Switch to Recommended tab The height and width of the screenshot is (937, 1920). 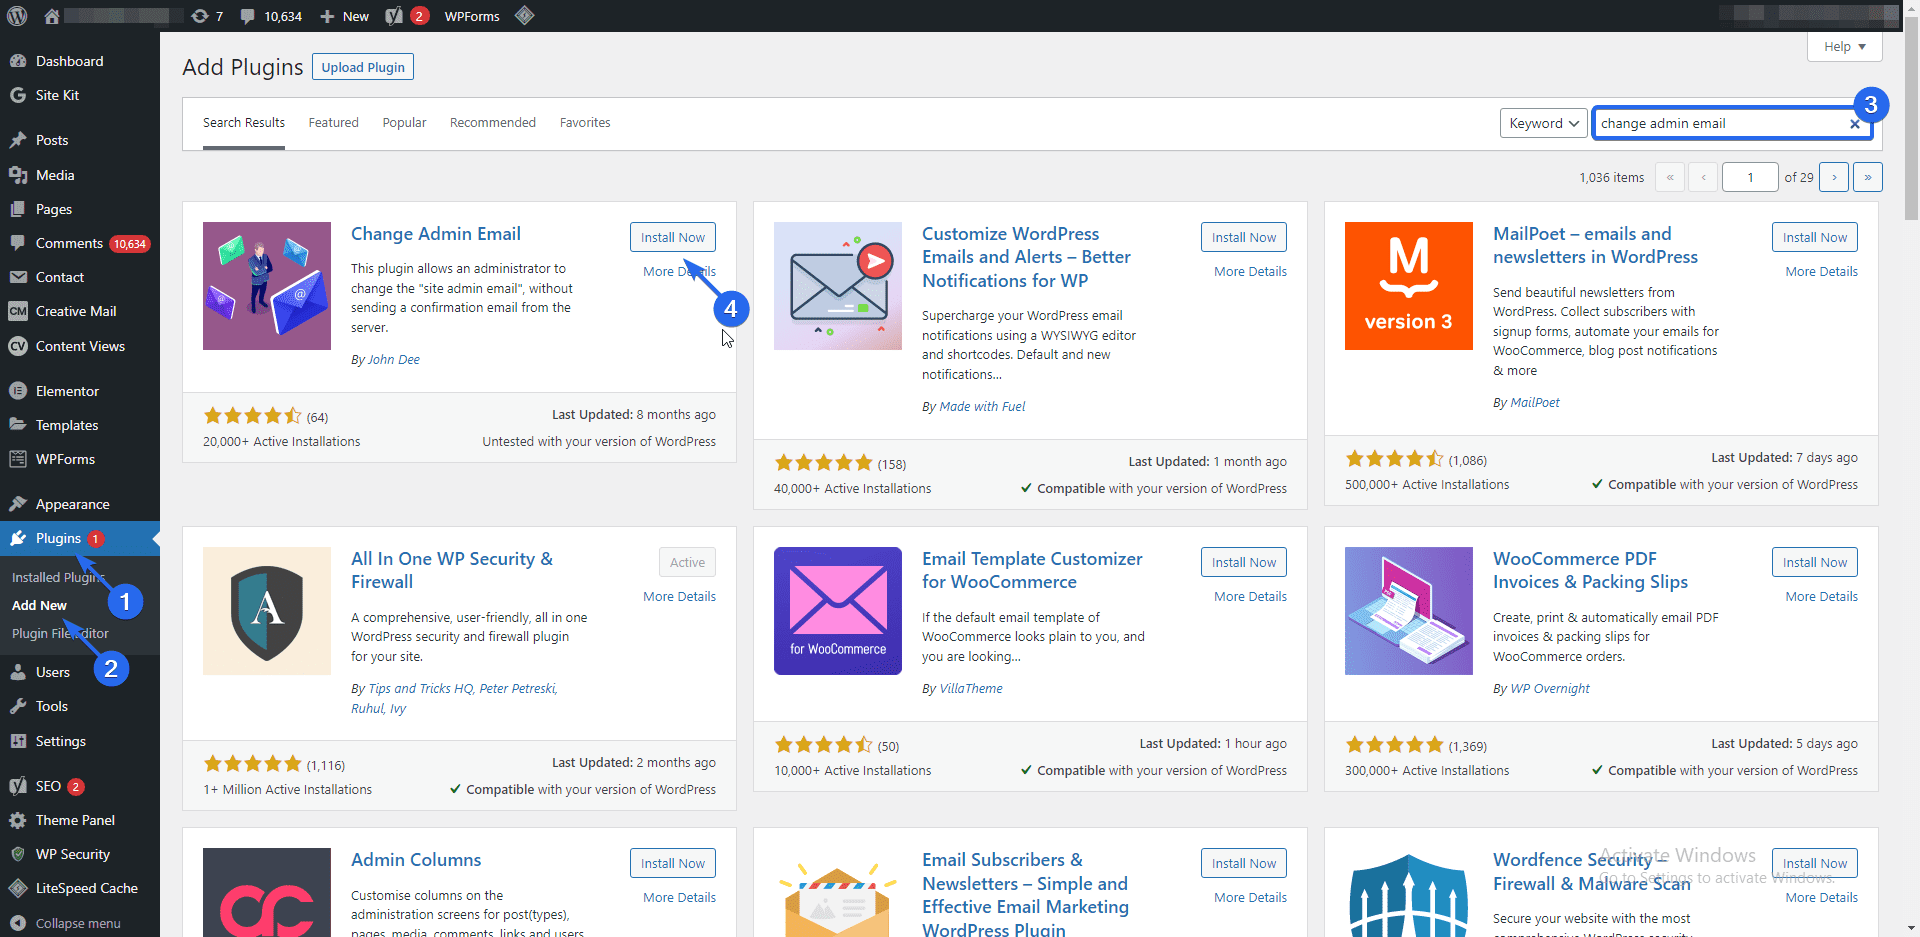click(x=493, y=122)
